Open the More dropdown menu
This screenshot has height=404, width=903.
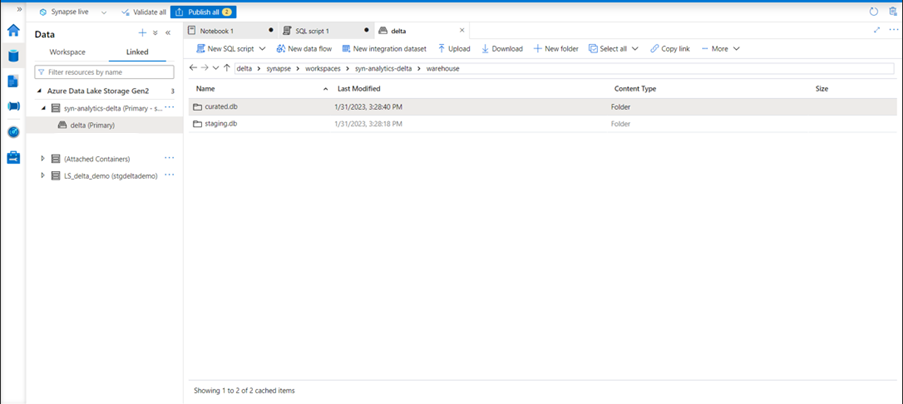(x=737, y=48)
